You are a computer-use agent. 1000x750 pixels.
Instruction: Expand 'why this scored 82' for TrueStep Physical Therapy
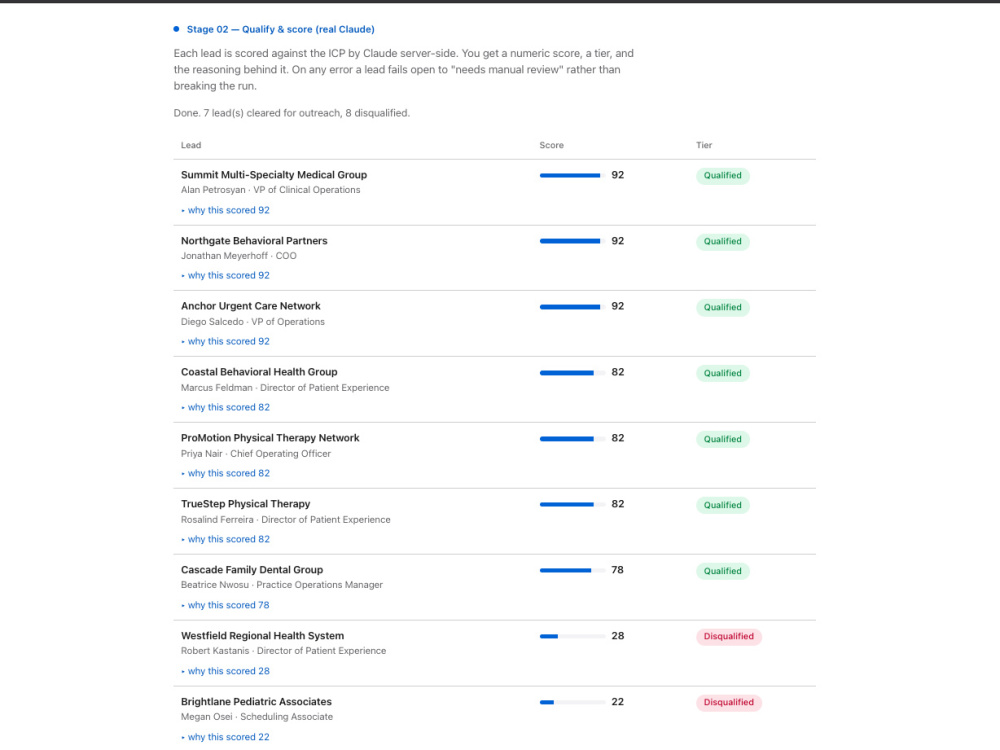[x=225, y=539]
